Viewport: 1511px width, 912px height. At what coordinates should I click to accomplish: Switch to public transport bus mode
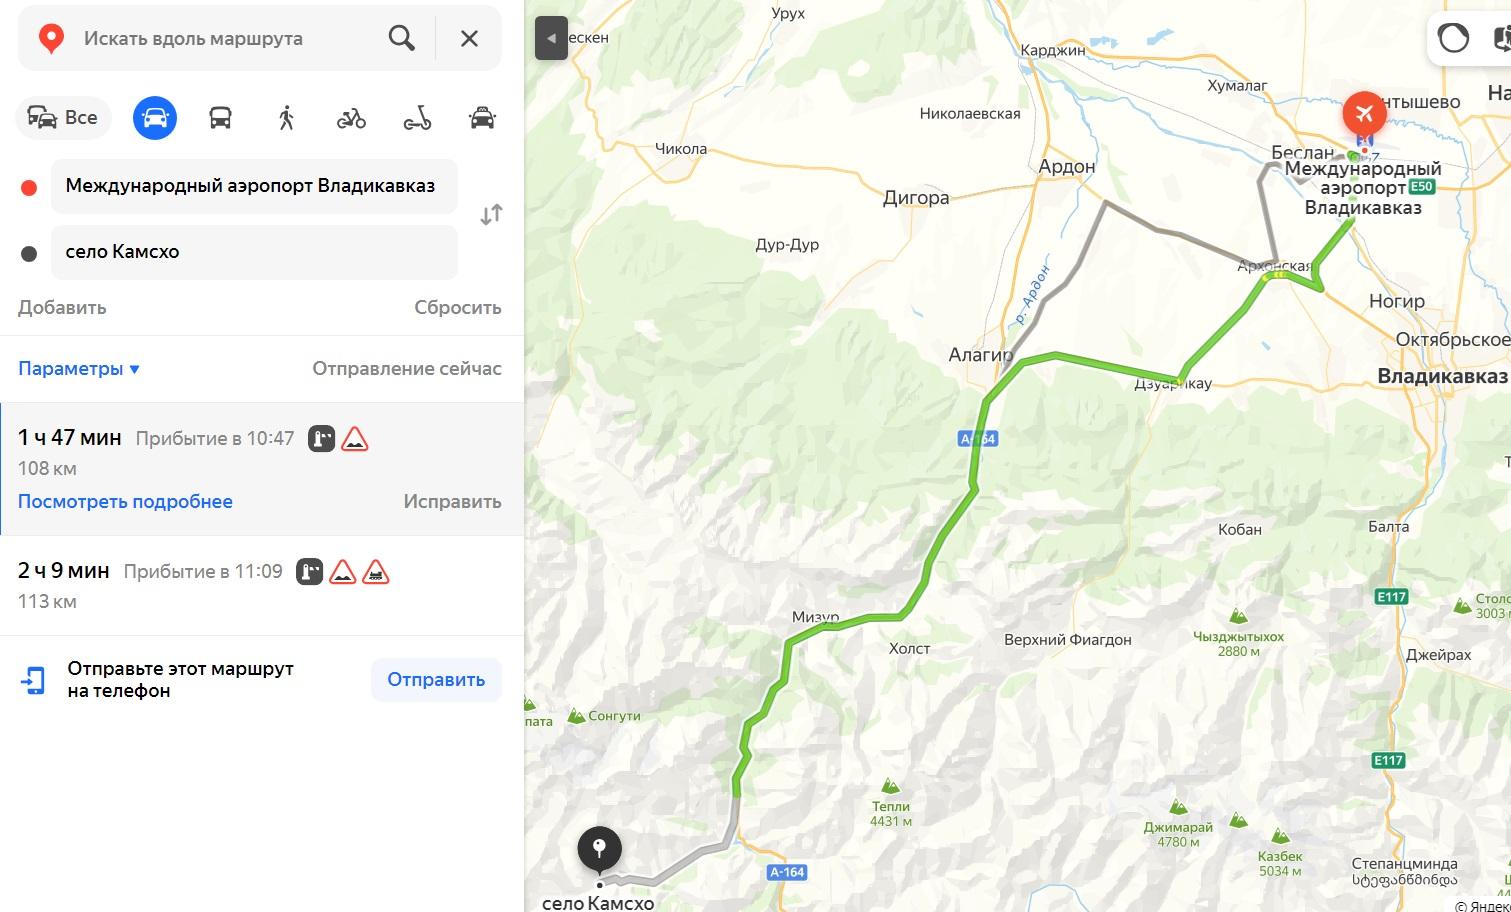coord(220,118)
